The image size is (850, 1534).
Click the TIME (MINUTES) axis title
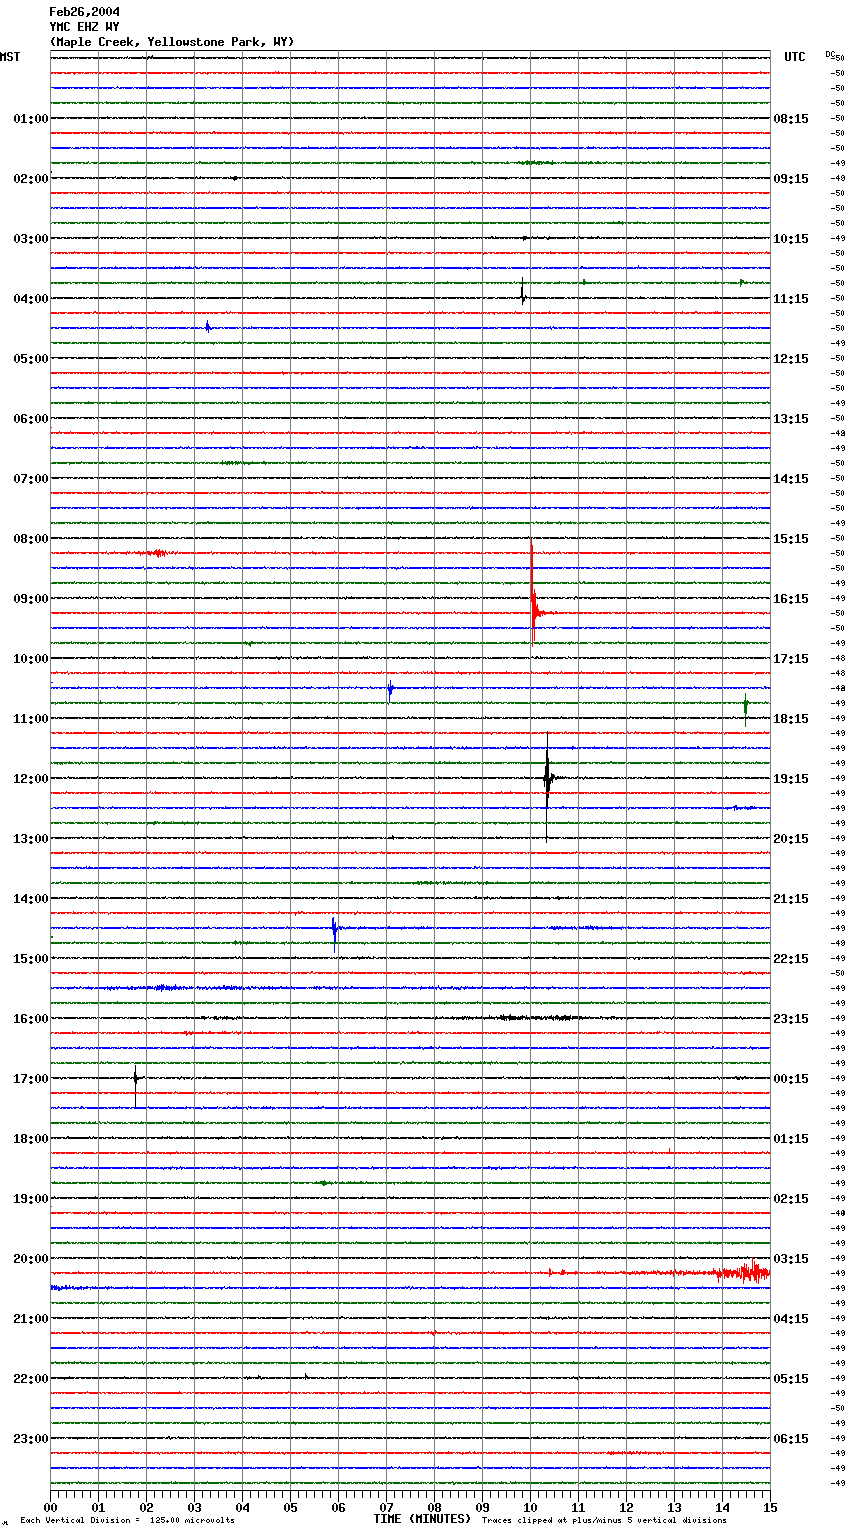[x=422, y=1519]
